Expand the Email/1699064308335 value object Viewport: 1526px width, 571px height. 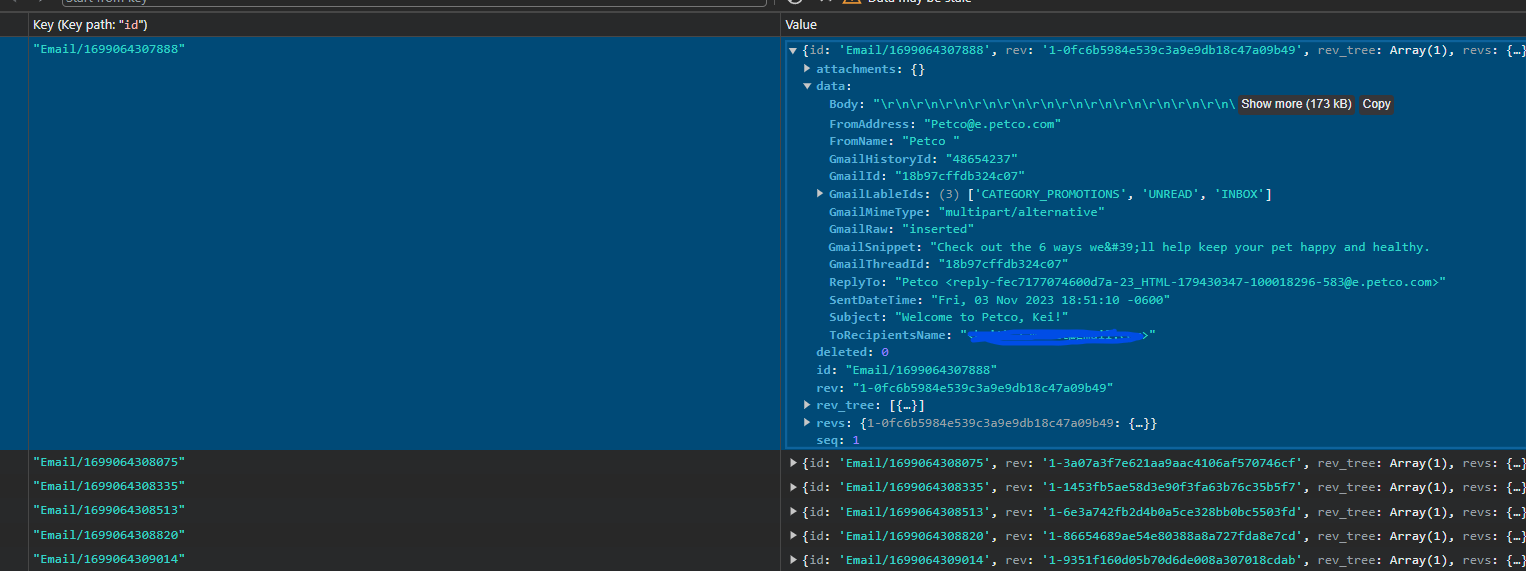coord(794,487)
